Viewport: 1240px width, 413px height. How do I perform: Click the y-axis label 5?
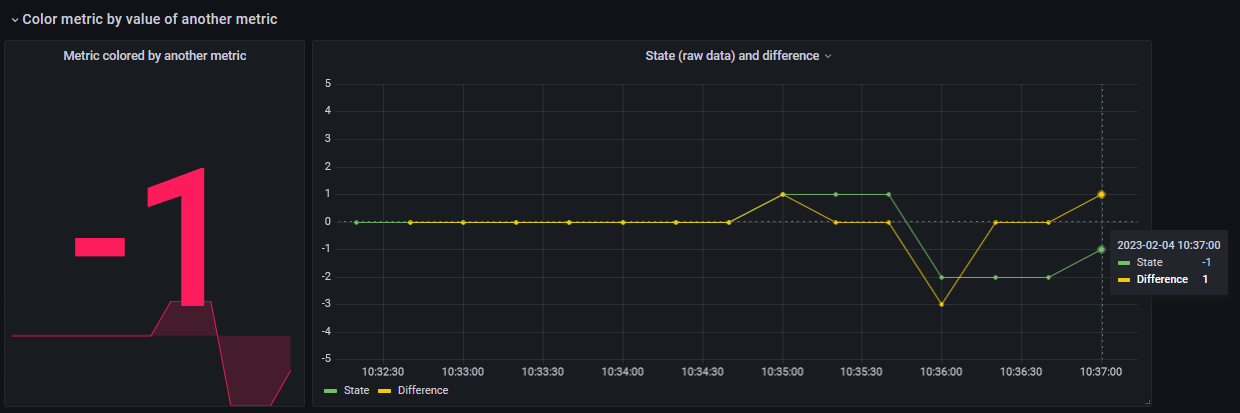click(328, 84)
